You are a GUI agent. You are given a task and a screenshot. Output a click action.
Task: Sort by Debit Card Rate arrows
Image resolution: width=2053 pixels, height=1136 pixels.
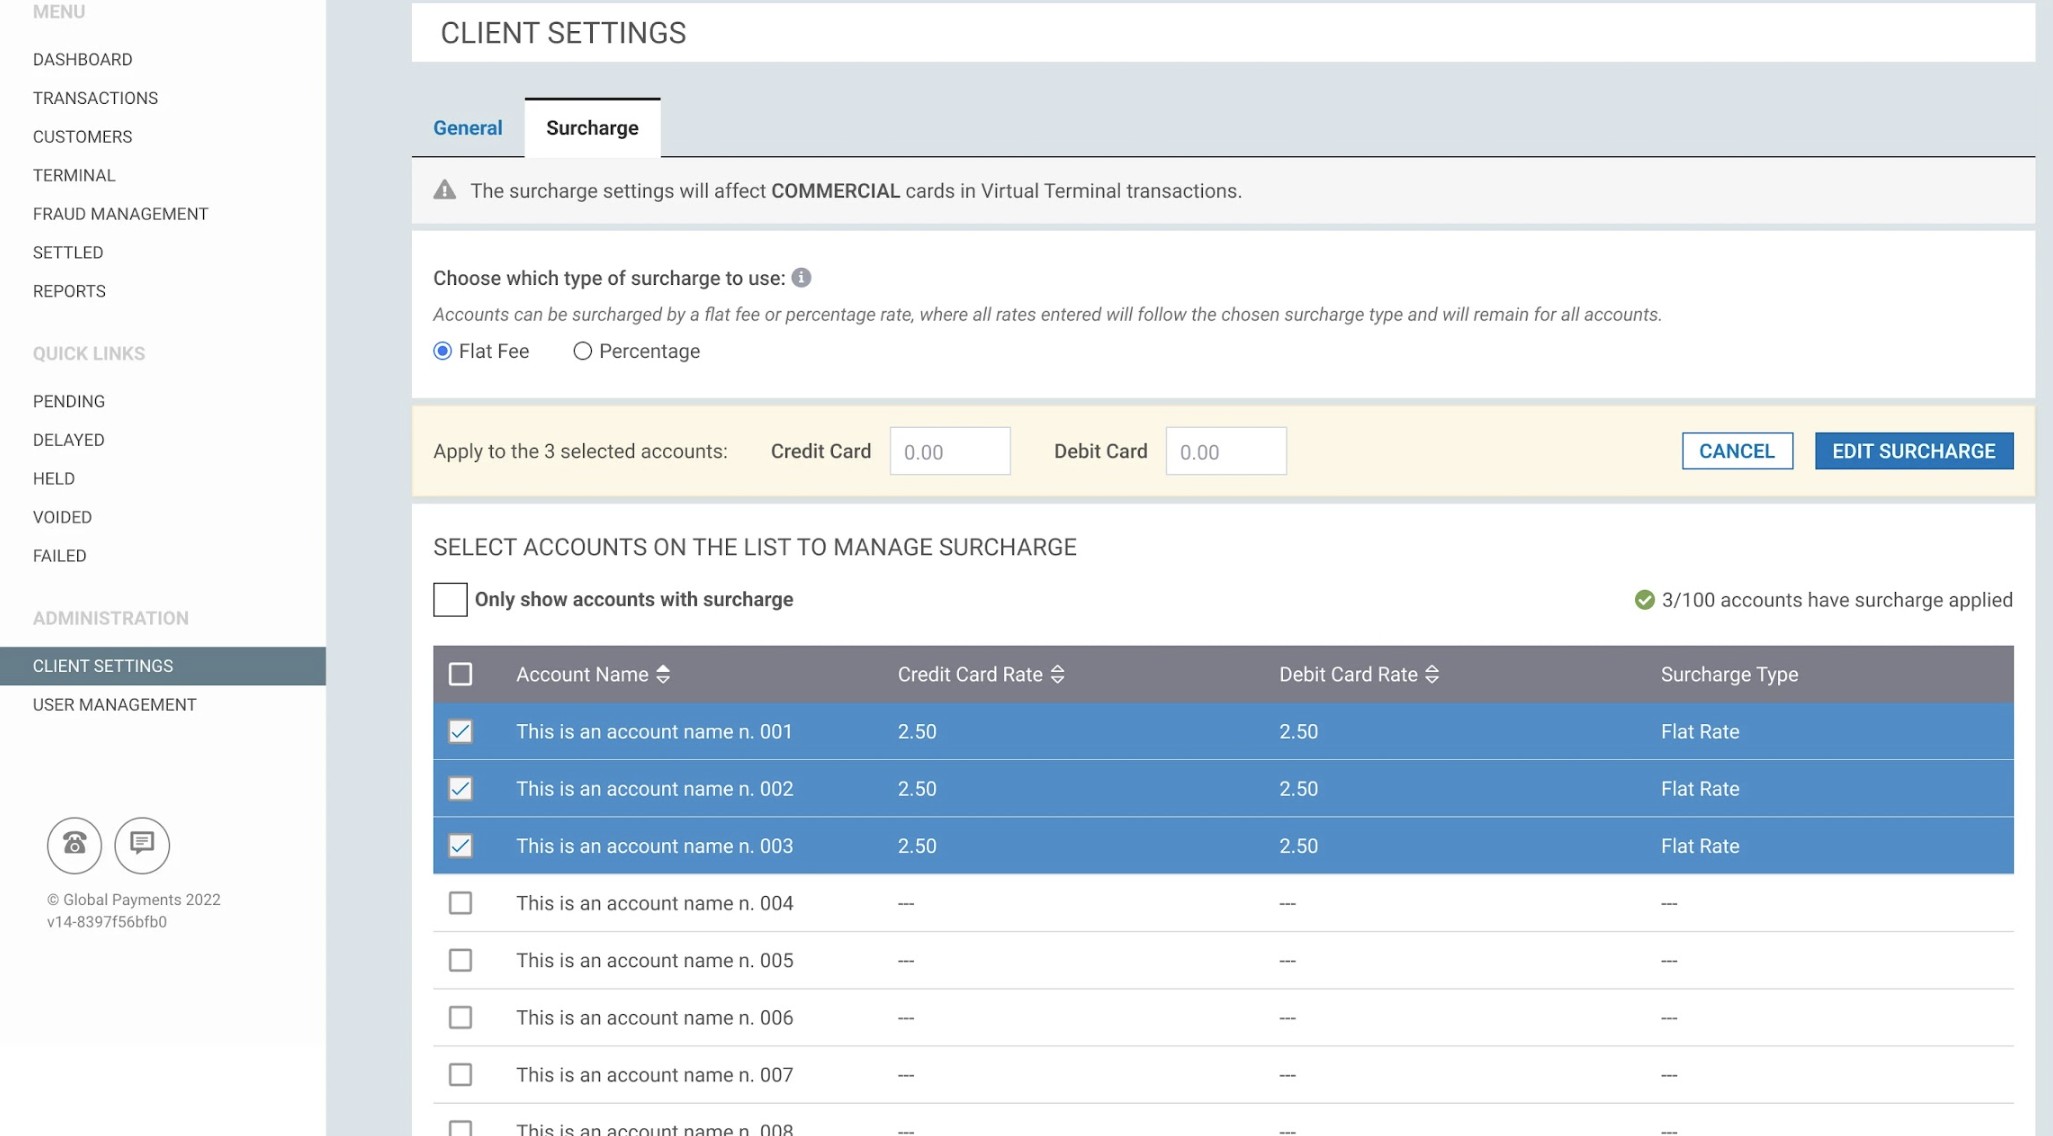pos(1432,675)
